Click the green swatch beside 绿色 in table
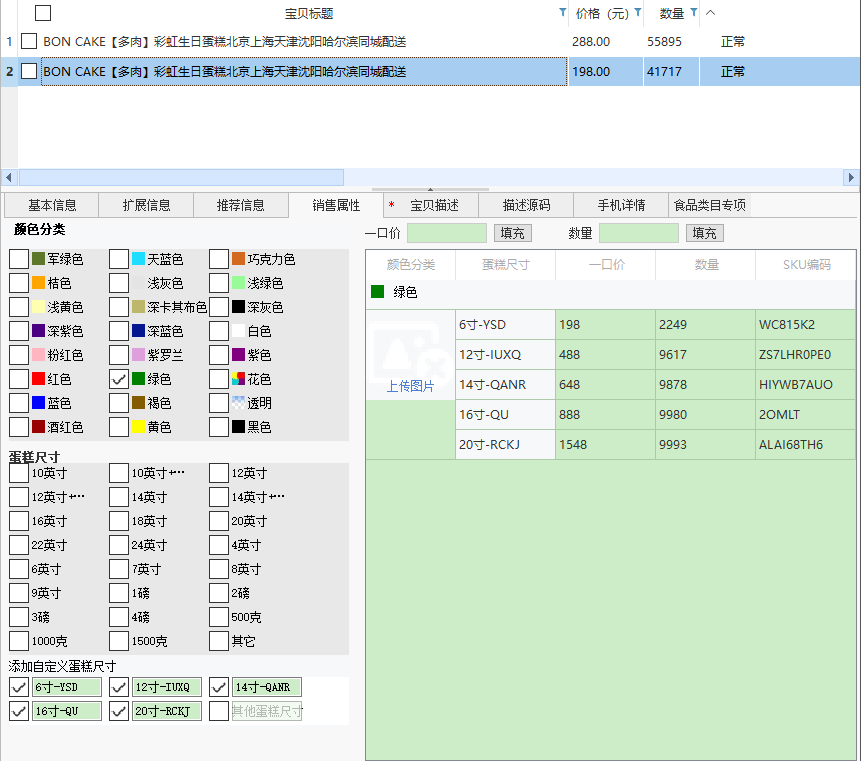 click(378, 292)
